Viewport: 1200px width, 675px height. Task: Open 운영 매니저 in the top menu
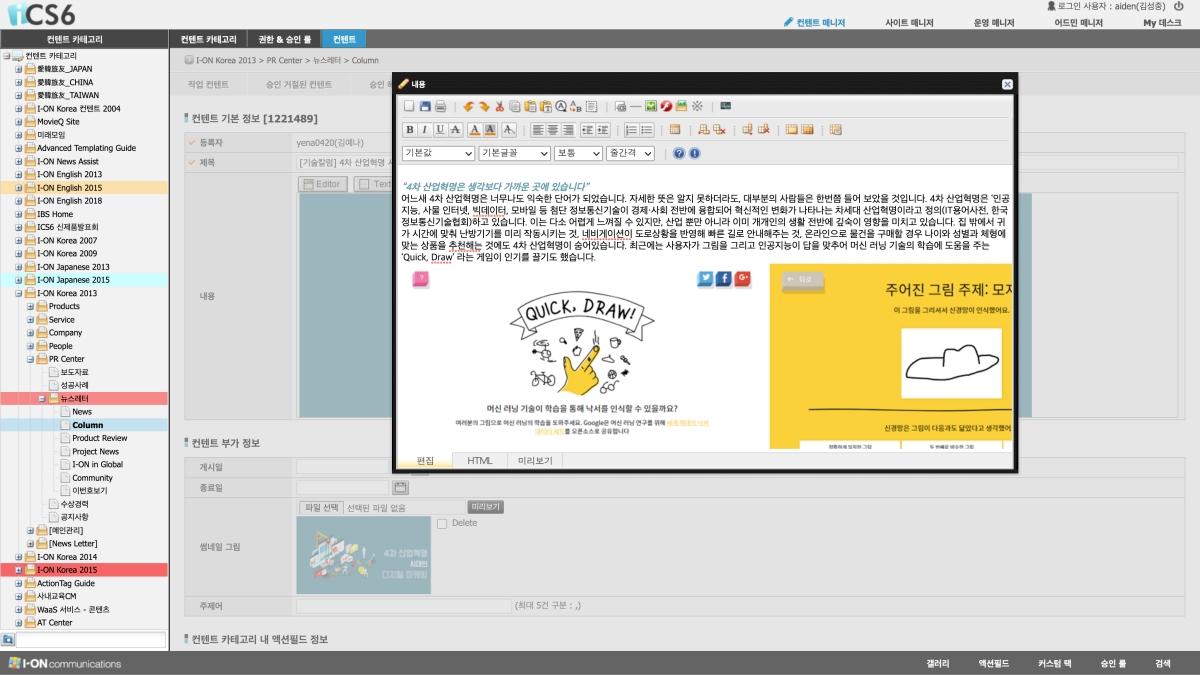[x=994, y=22]
